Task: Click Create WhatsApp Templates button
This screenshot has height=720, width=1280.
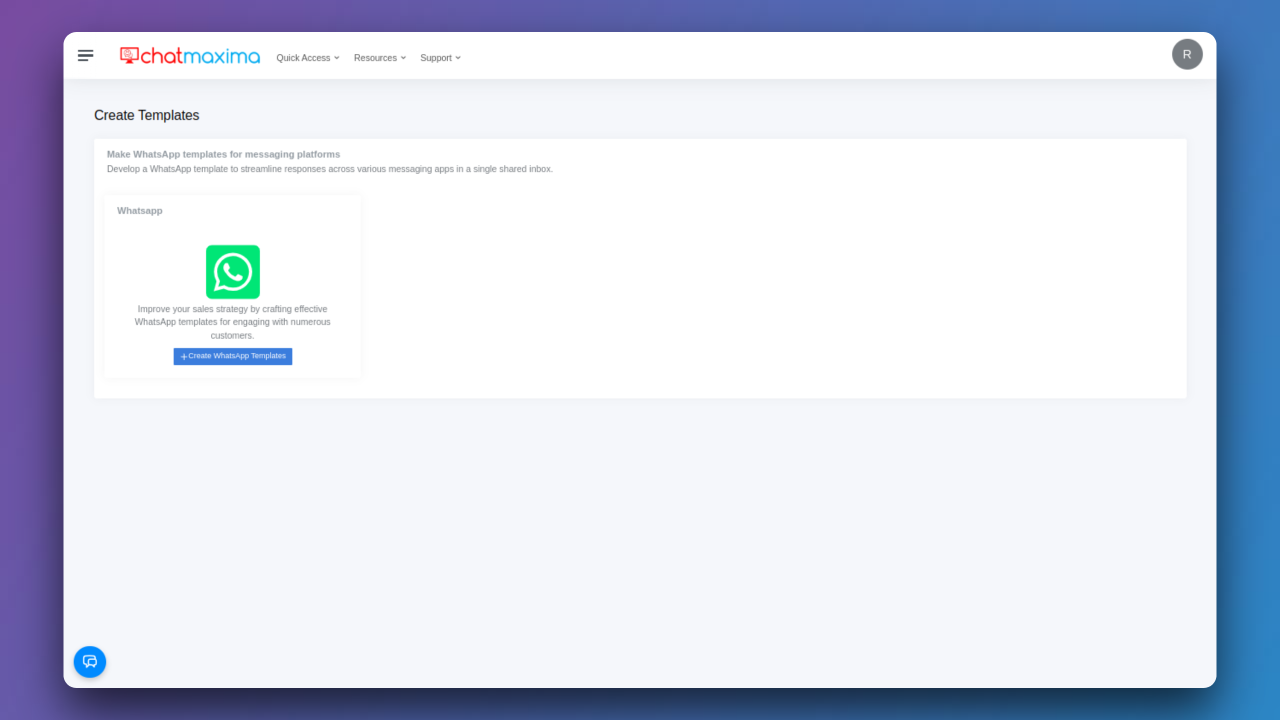Action: click(233, 356)
